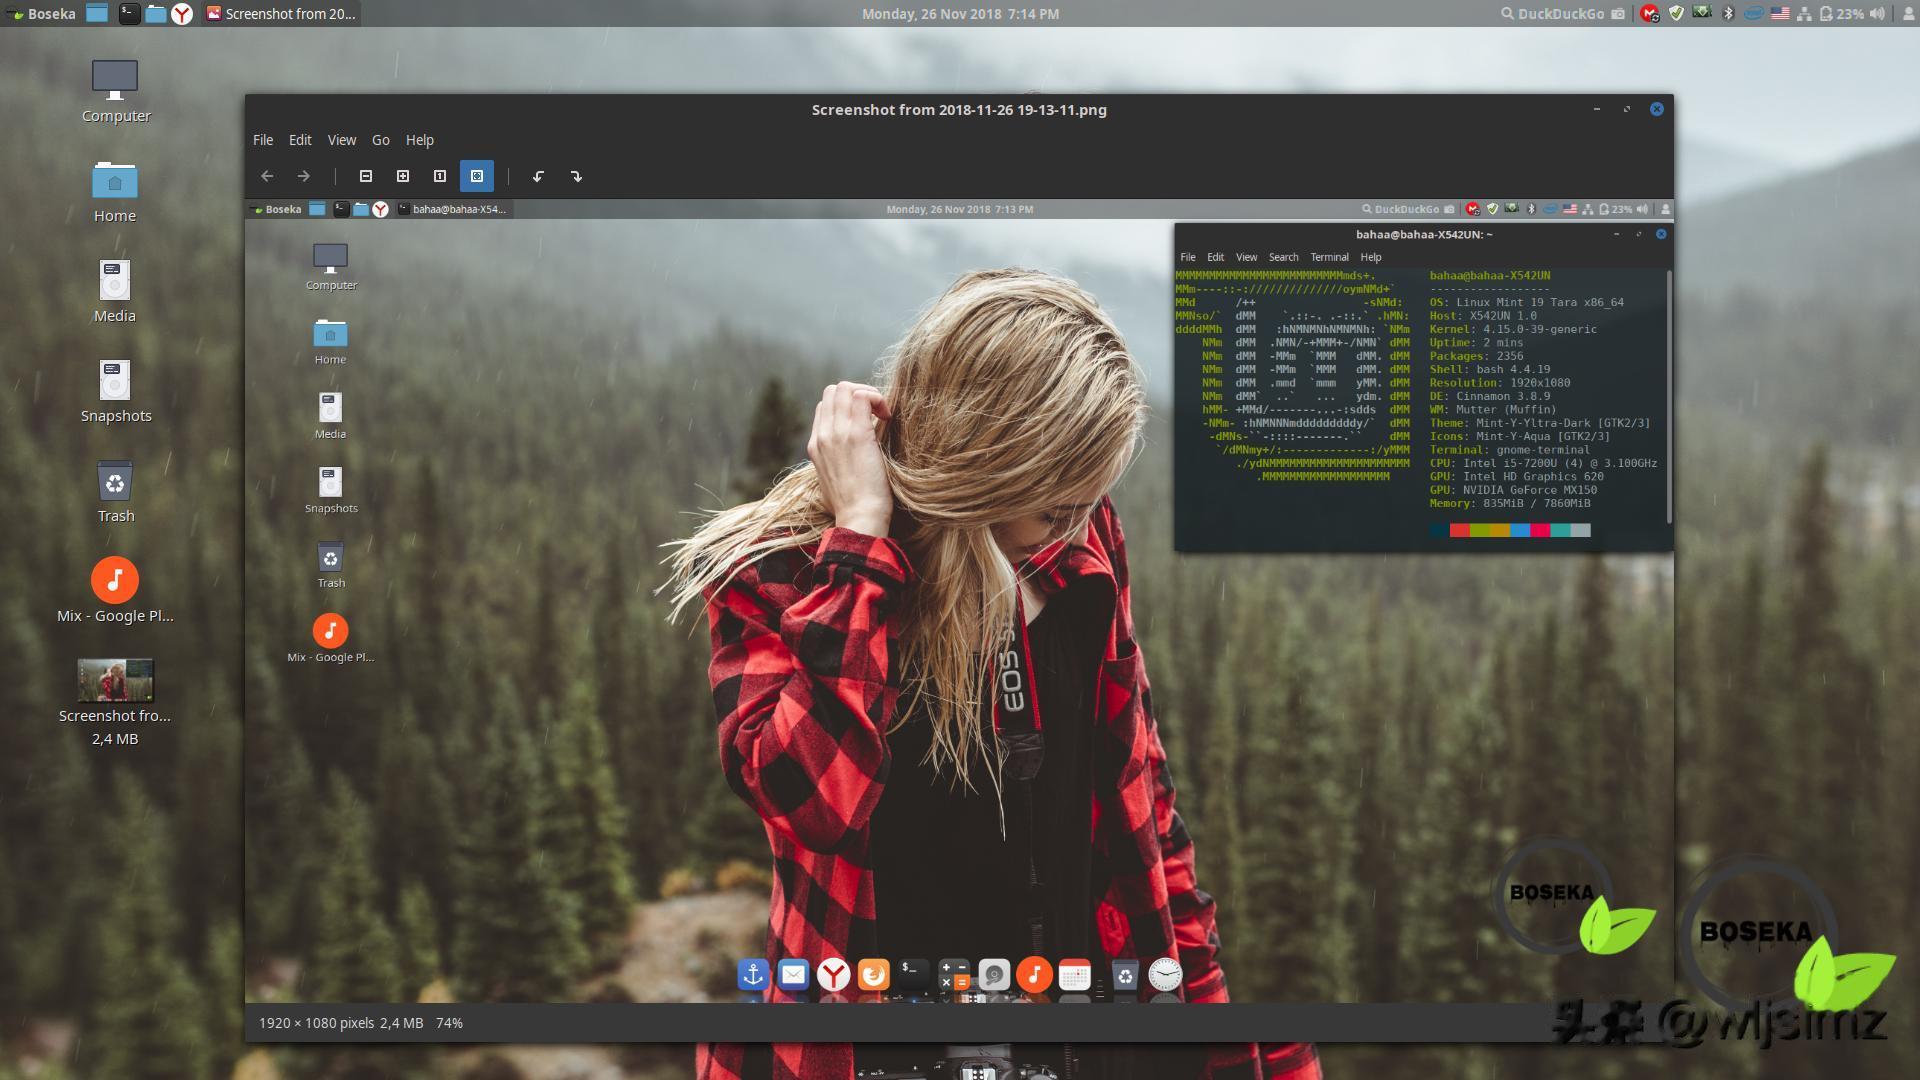Select the Screenshot file thumbnail on desktop
1920x1080 pixels.
coord(115,681)
